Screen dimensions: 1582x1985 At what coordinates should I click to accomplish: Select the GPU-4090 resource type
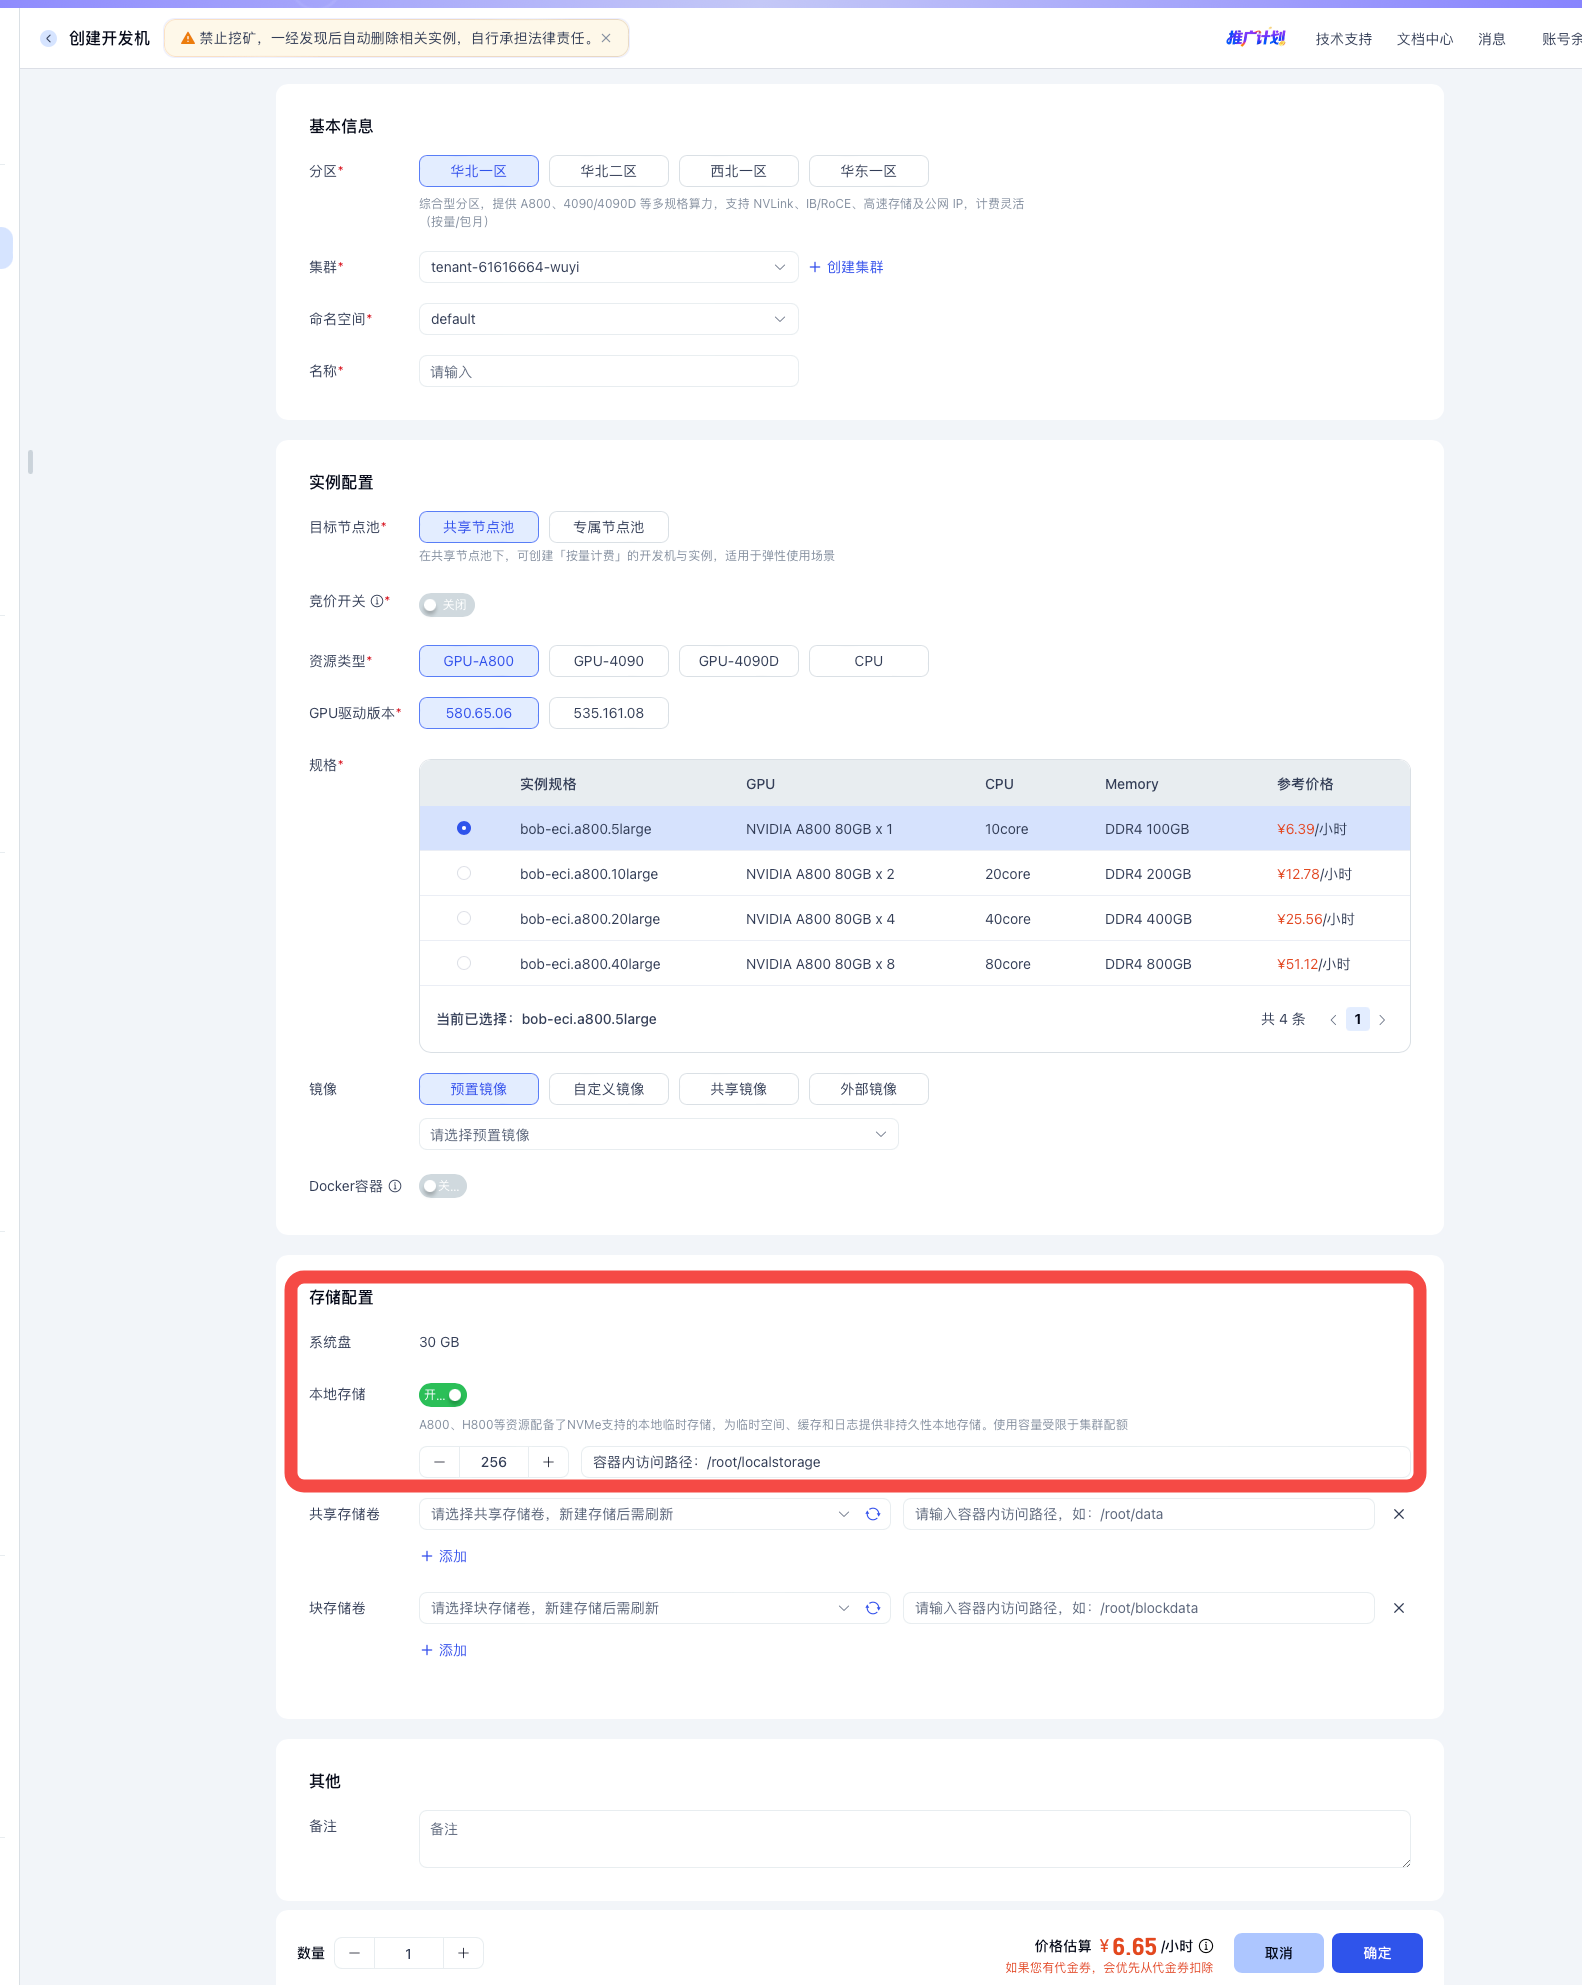coord(608,661)
